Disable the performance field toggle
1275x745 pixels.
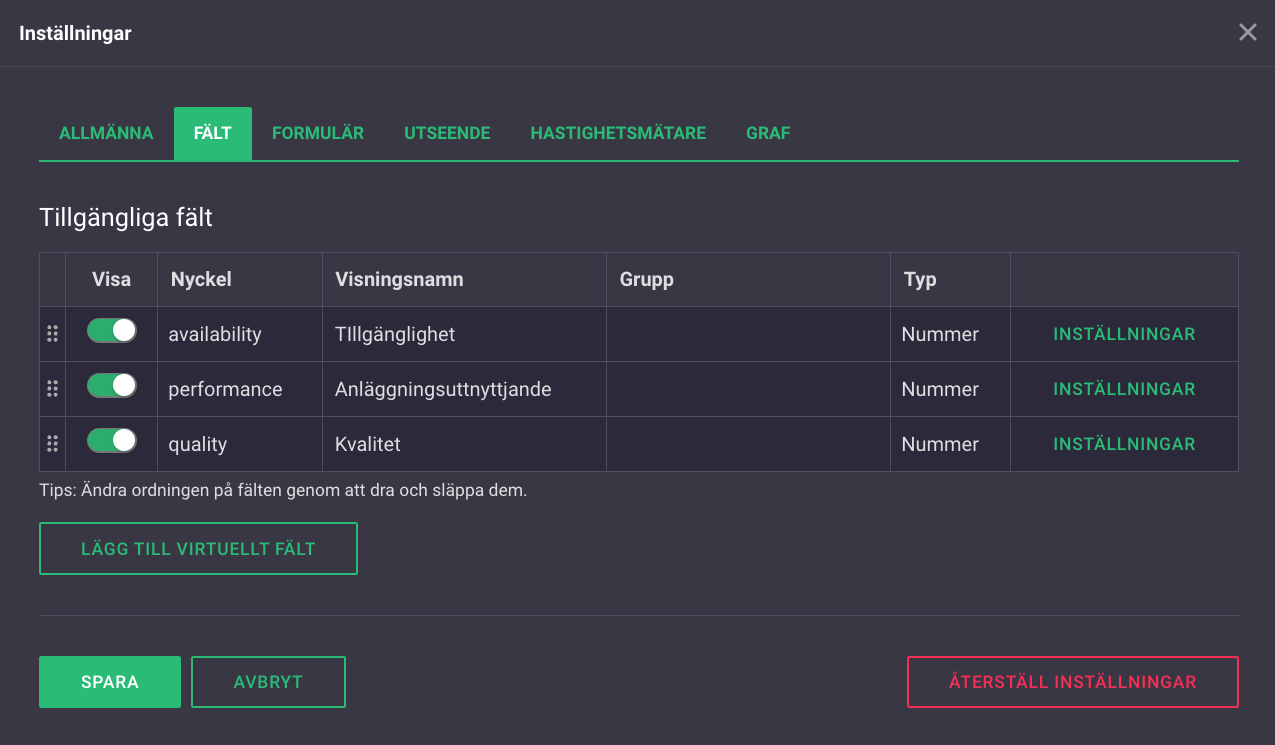coord(112,386)
